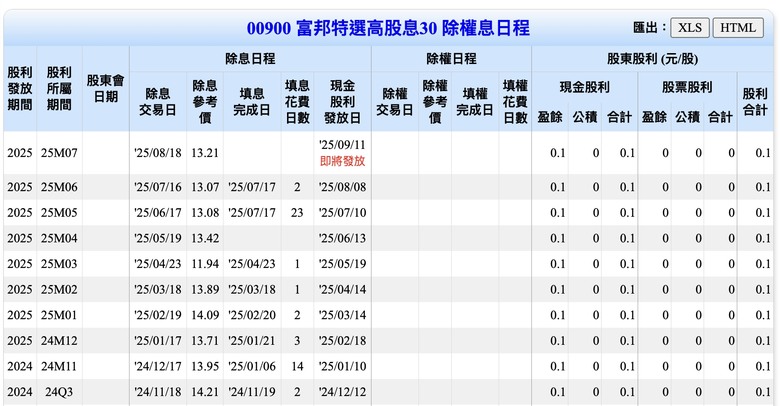Export the table as XLS
780x406 pixels.
690,27
